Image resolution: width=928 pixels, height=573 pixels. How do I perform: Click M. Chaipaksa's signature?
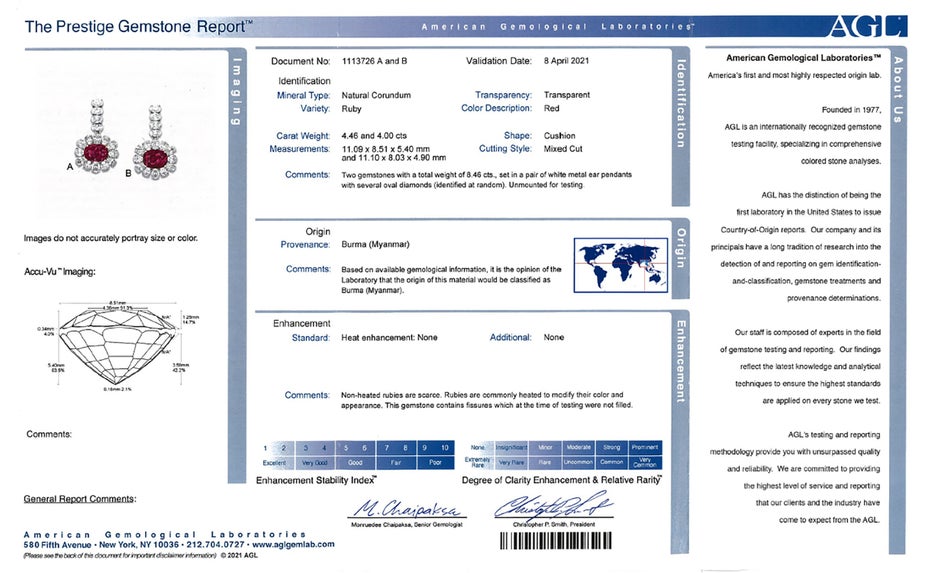pos(393,507)
